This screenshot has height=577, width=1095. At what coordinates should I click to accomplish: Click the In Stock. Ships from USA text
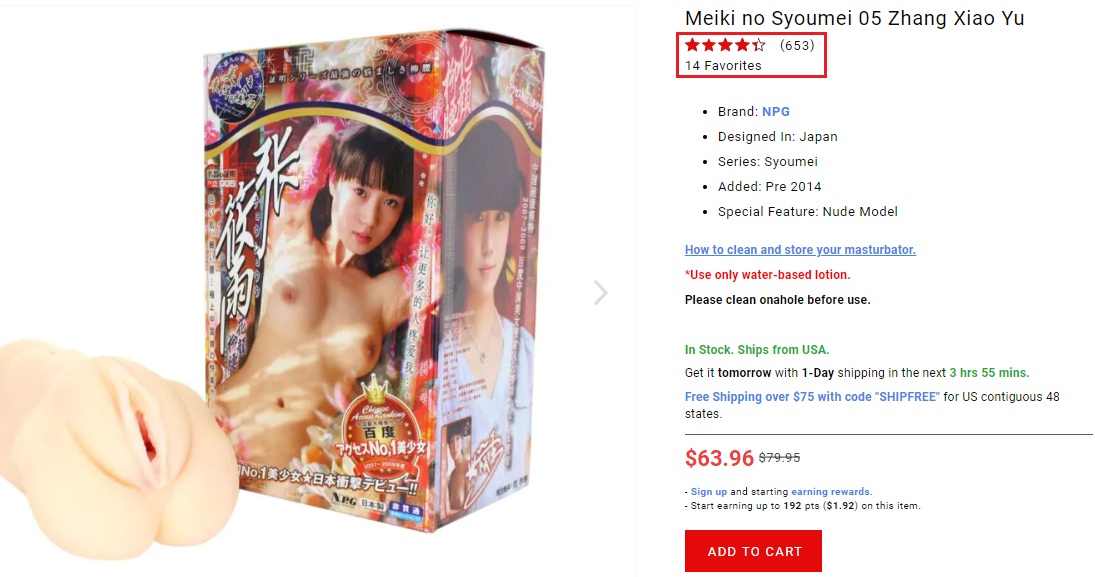pyautogui.click(x=757, y=350)
